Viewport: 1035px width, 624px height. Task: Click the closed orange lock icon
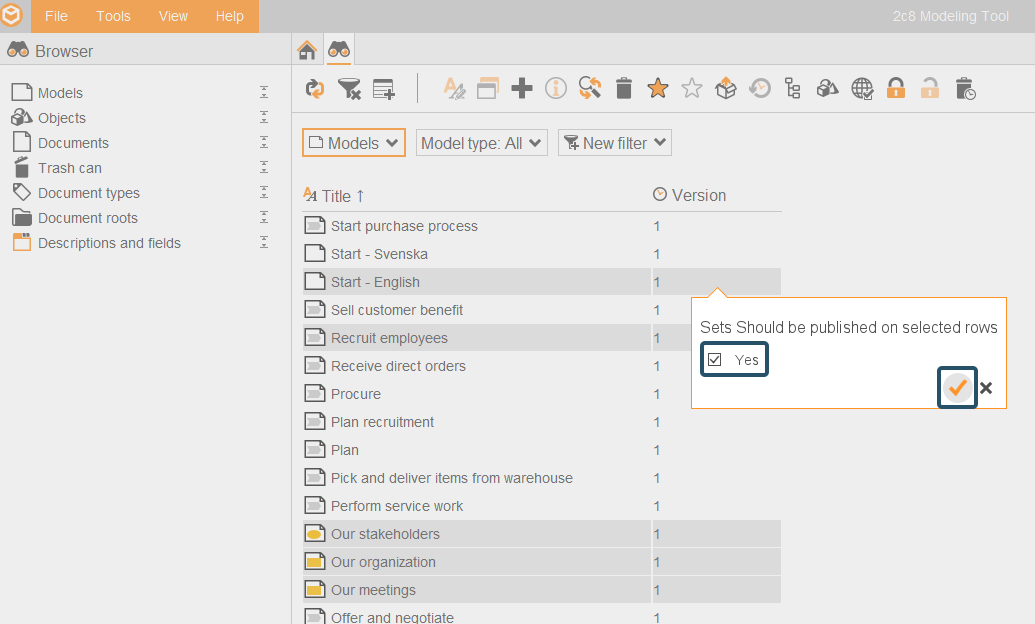896,88
